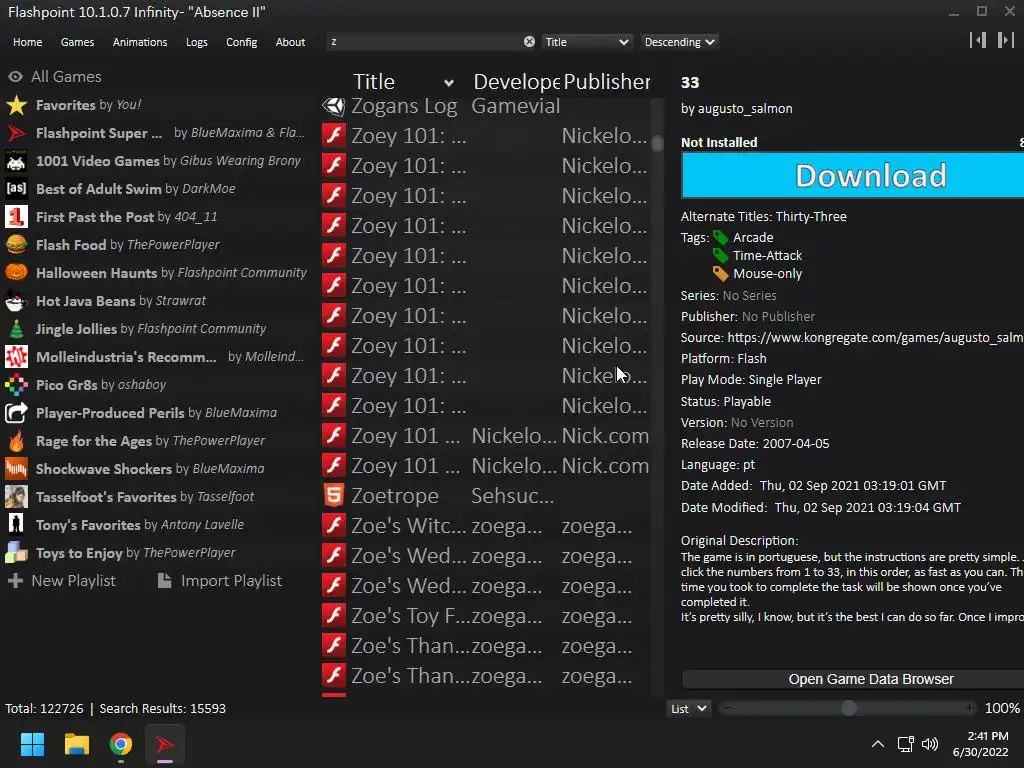
Task: Select the Flash Food burger icon
Action: (x=16, y=245)
